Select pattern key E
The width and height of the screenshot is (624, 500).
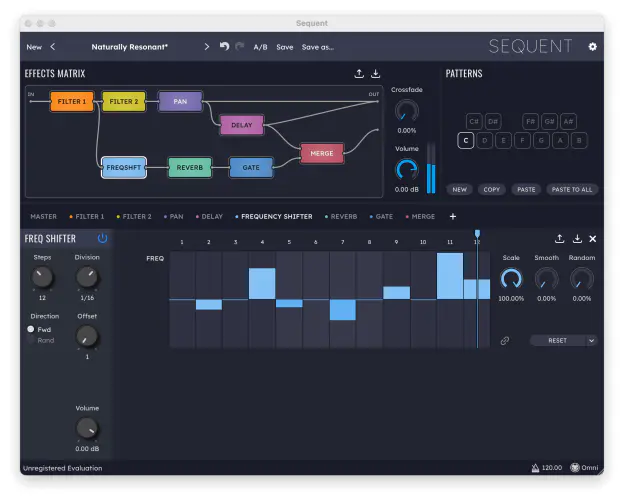503,141
